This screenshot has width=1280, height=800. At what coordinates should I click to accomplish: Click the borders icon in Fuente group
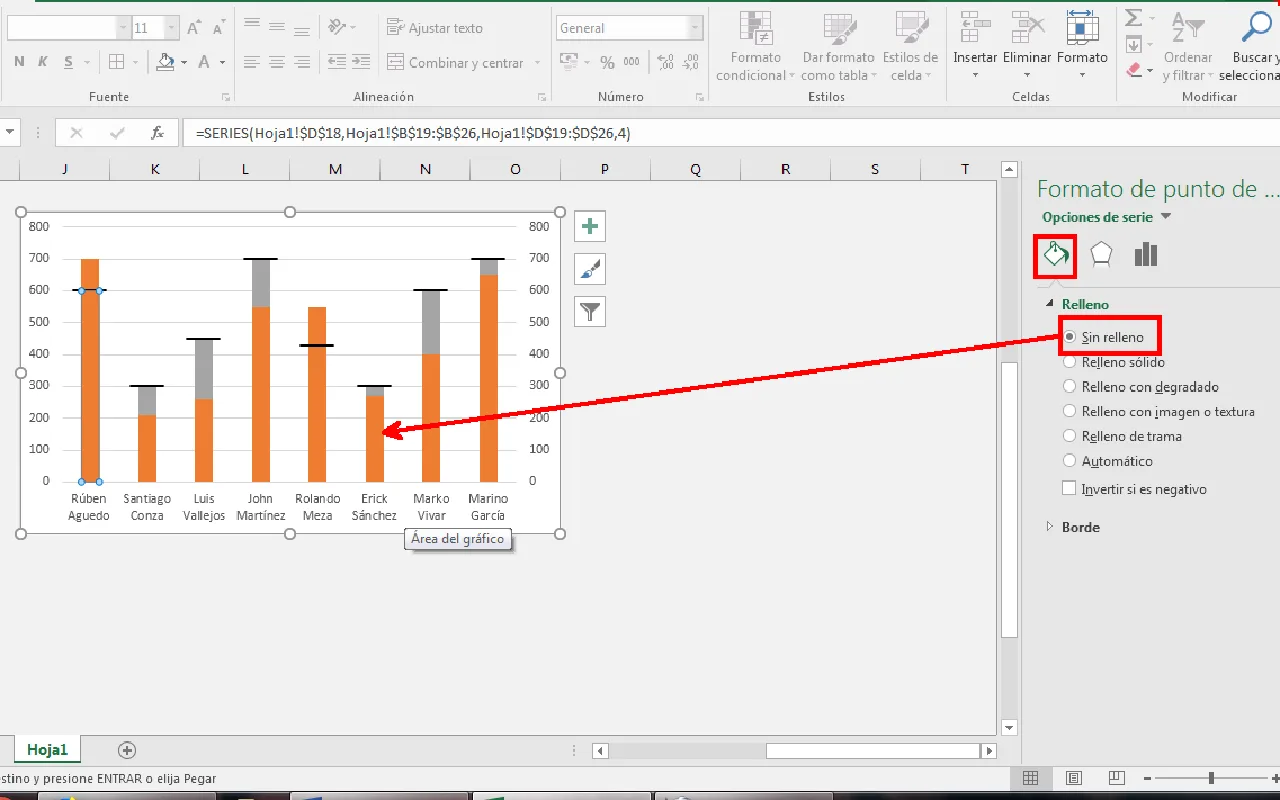117,62
